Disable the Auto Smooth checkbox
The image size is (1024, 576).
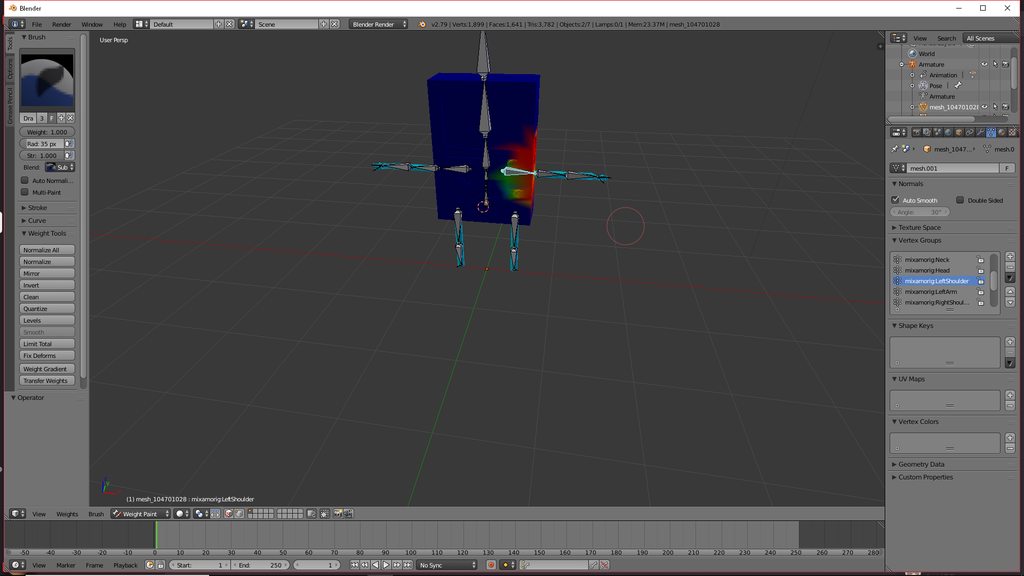[895, 200]
